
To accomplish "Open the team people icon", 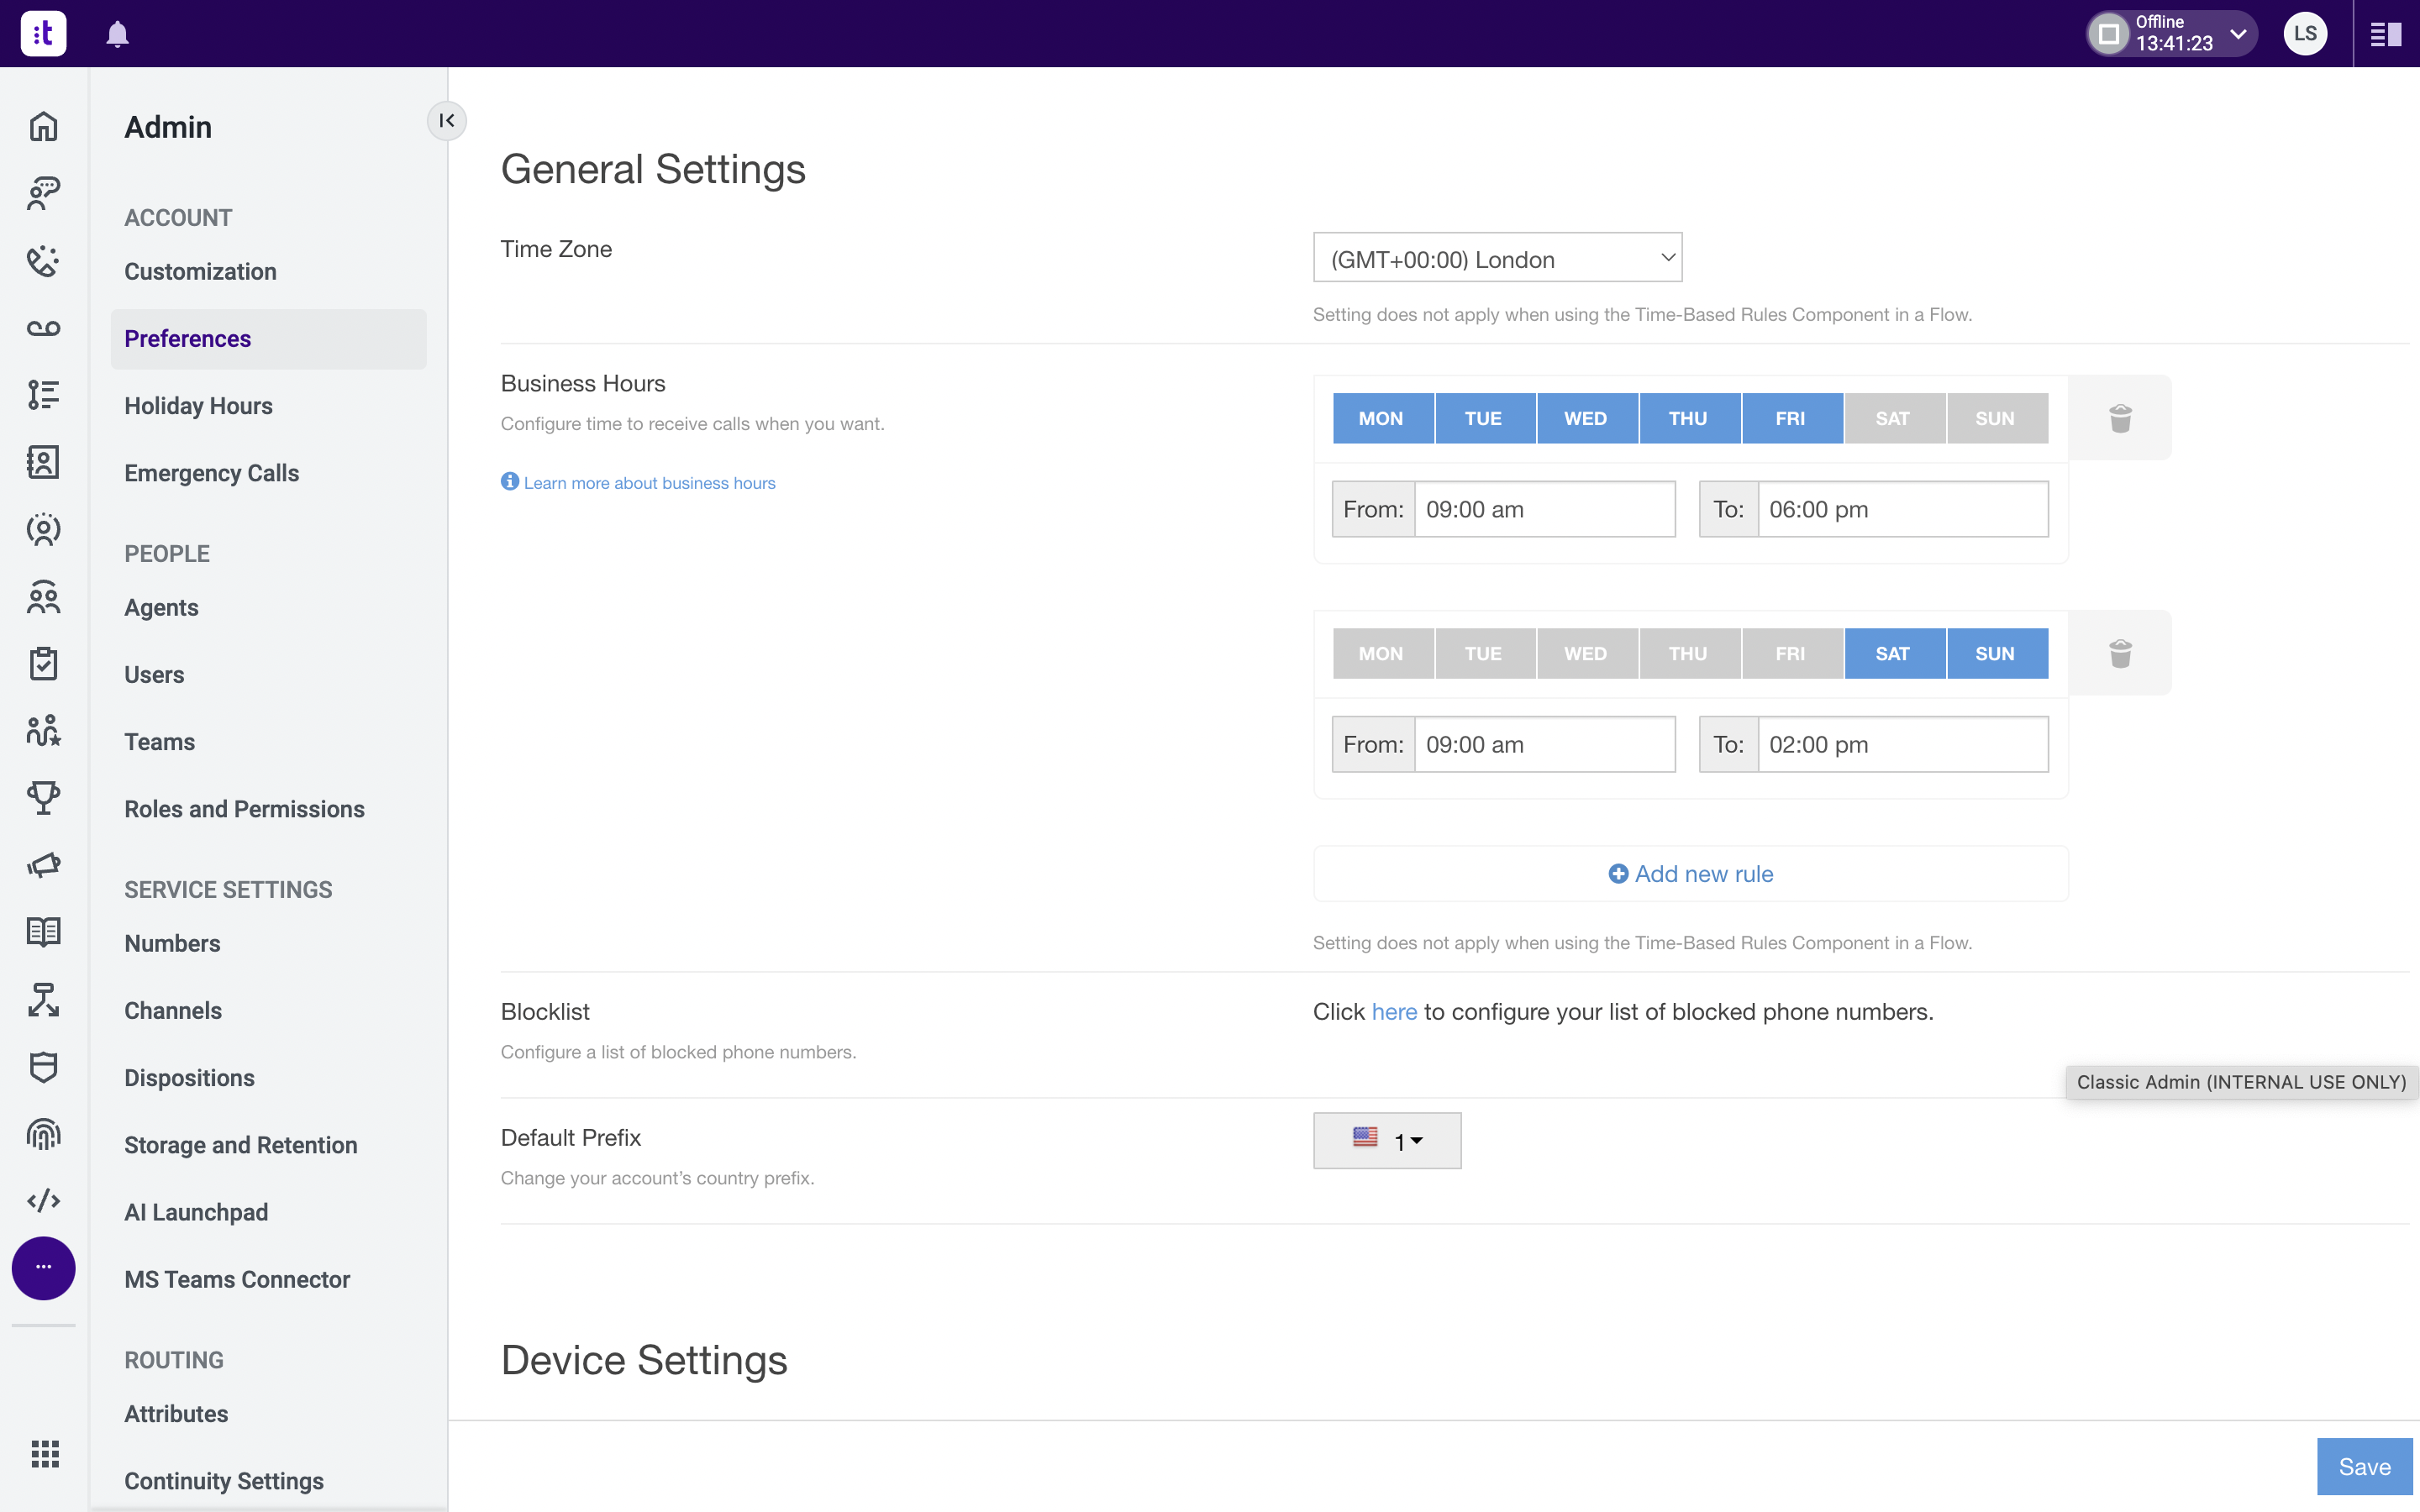I will coord(43,597).
